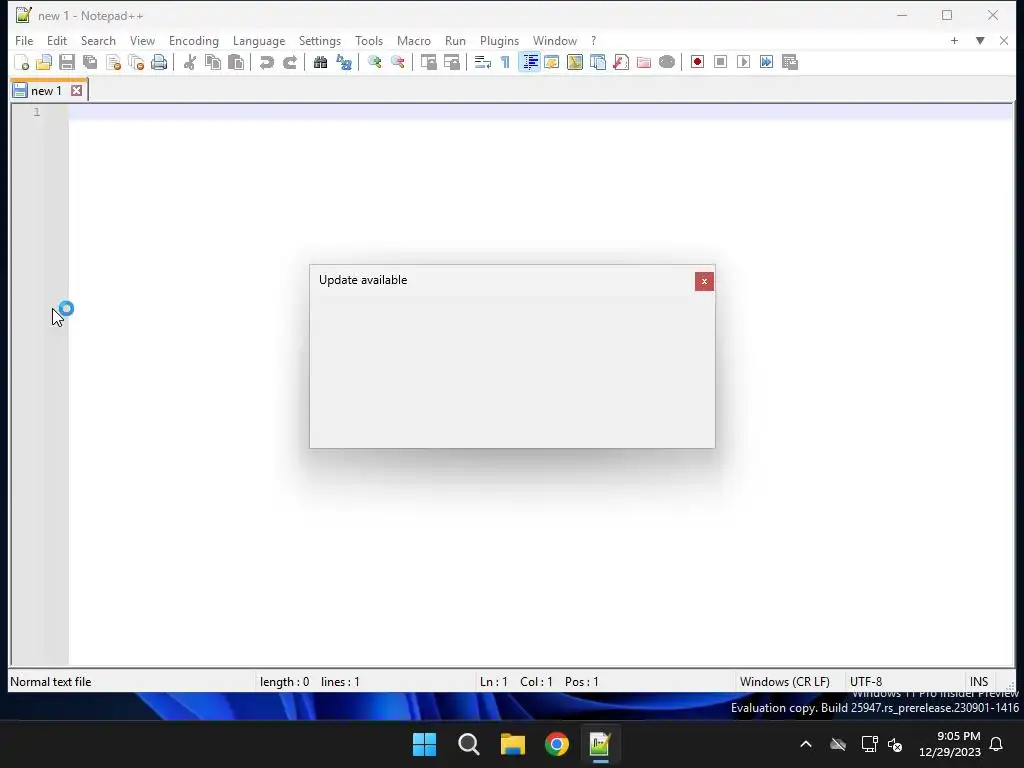Screen dimensions: 1024x768
Task: Click the Print toolbar icon
Action: click(159, 62)
